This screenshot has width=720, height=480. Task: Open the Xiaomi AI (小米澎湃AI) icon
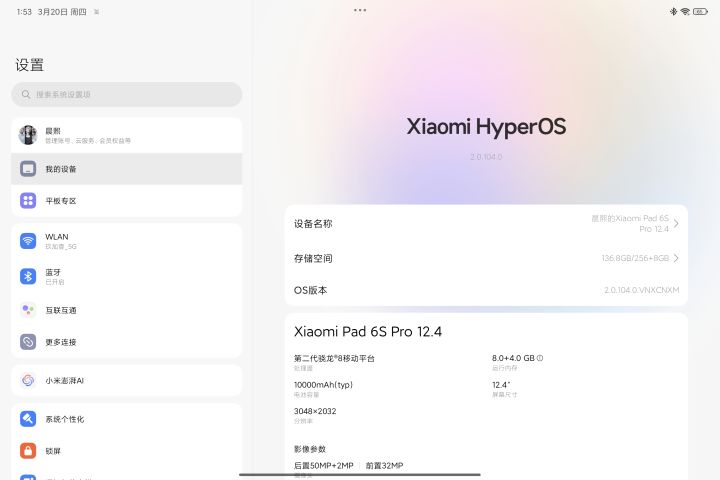point(28,380)
